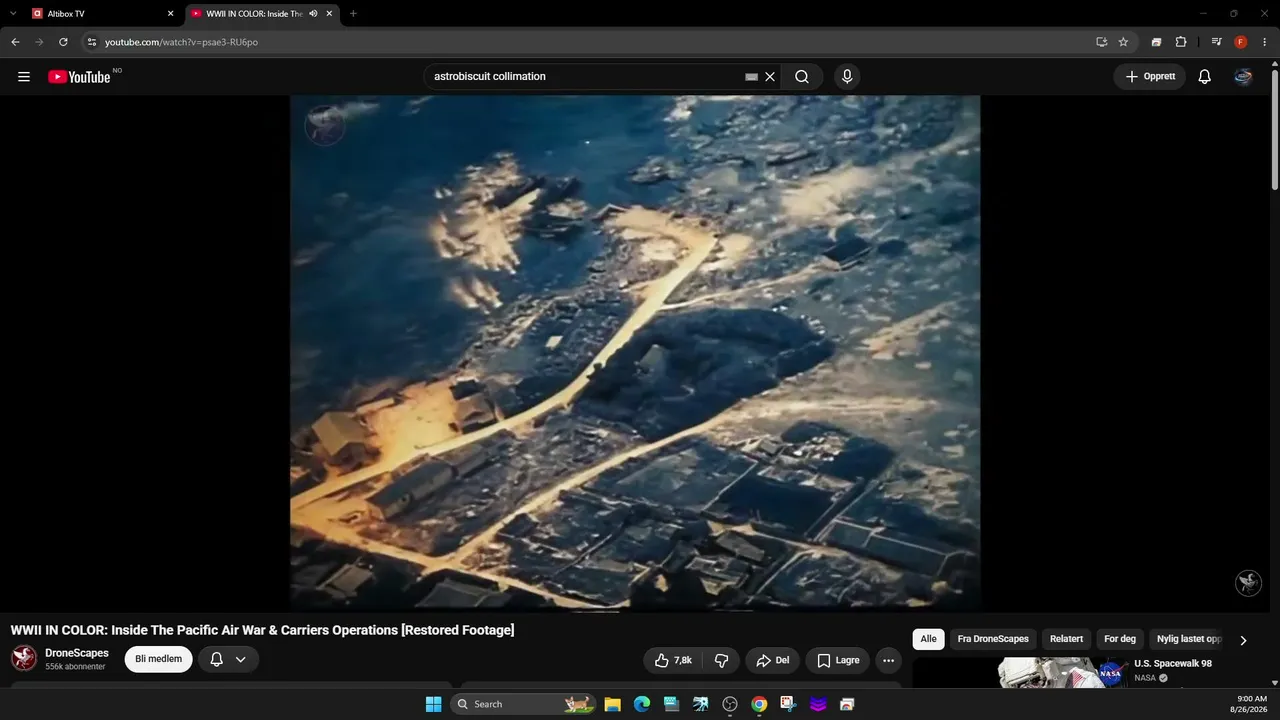Open the YouTube account avatar menu
Screen dimensions: 1280x720
tap(1243, 77)
